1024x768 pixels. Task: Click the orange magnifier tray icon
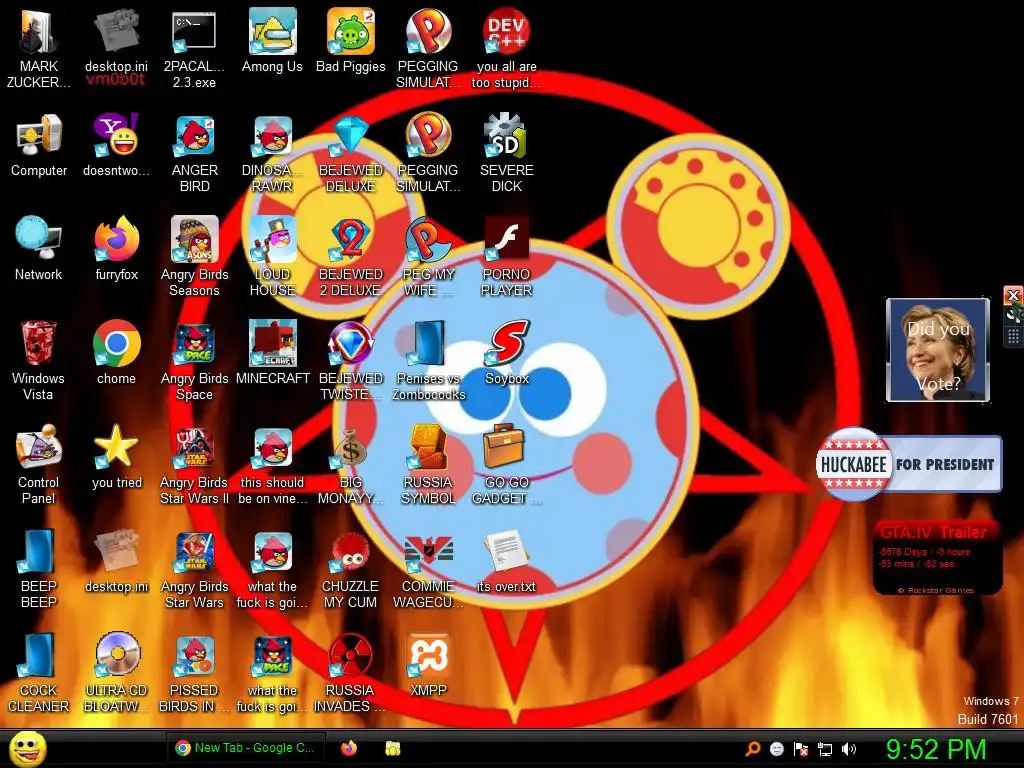tap(753, 749)
